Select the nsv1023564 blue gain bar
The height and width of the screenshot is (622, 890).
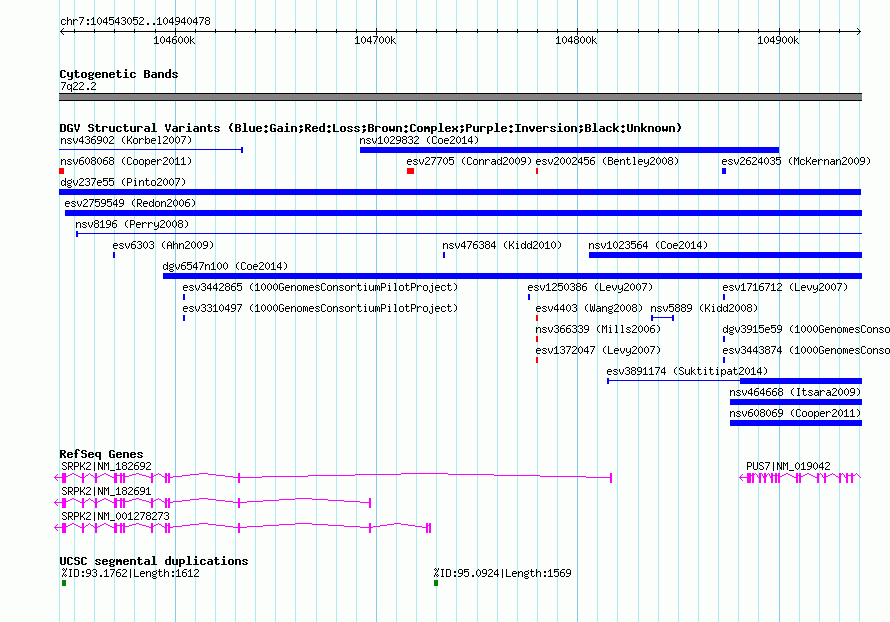tap(725, 255)
